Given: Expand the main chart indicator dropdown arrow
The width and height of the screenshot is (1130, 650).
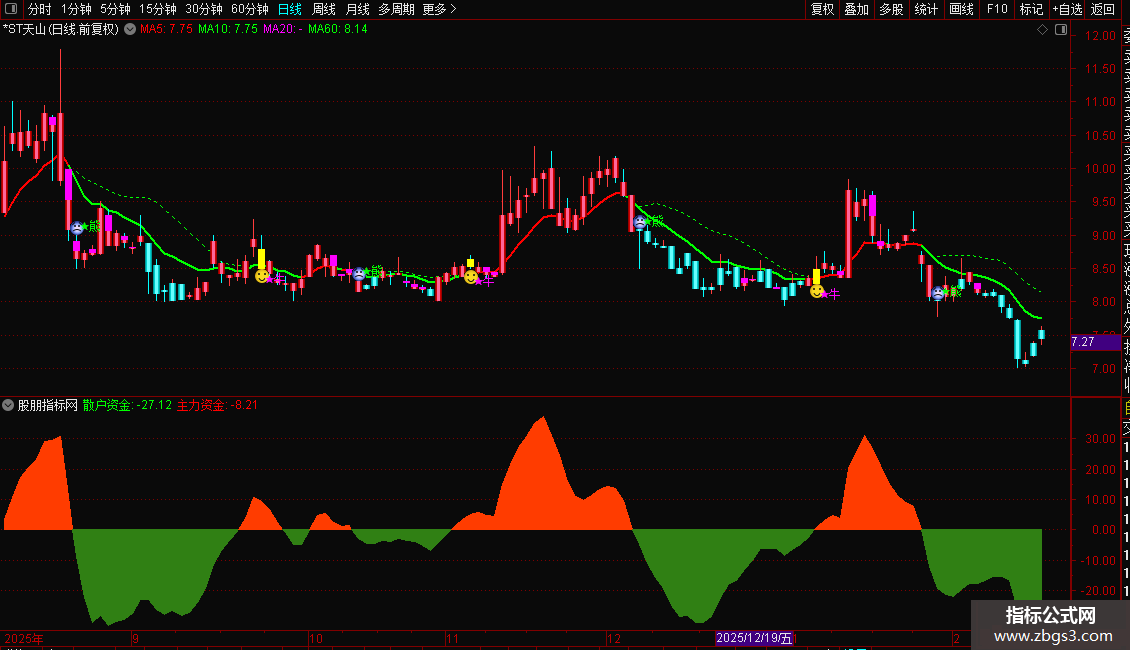Looking at the screenshot, I should [x=130, y=30].
